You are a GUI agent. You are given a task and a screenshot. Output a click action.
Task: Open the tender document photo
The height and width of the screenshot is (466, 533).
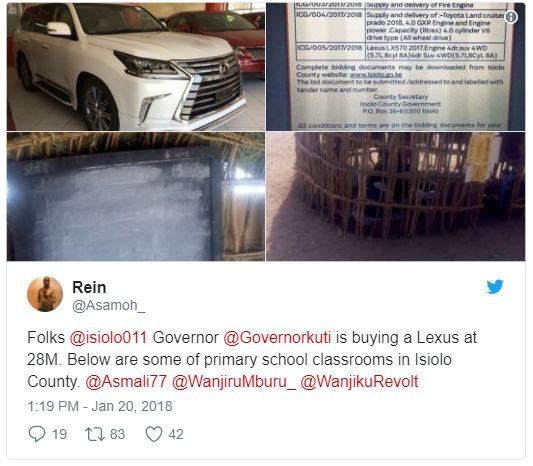coord(396,67)
